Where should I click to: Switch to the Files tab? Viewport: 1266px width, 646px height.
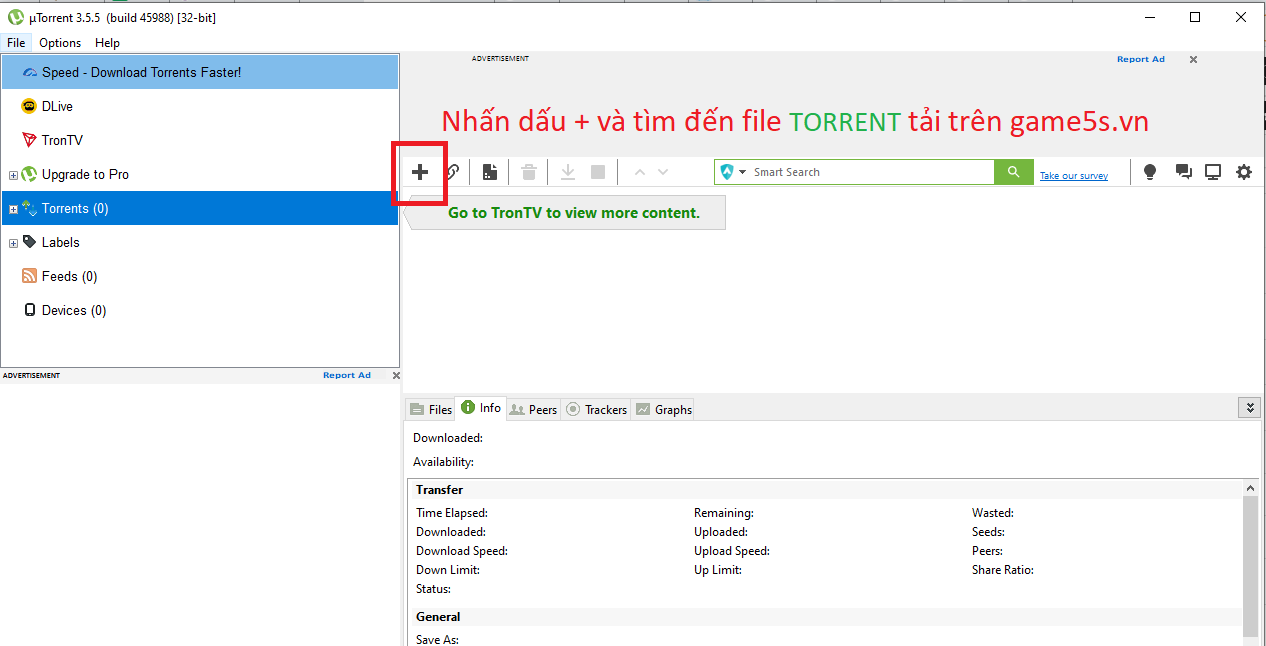431,409
